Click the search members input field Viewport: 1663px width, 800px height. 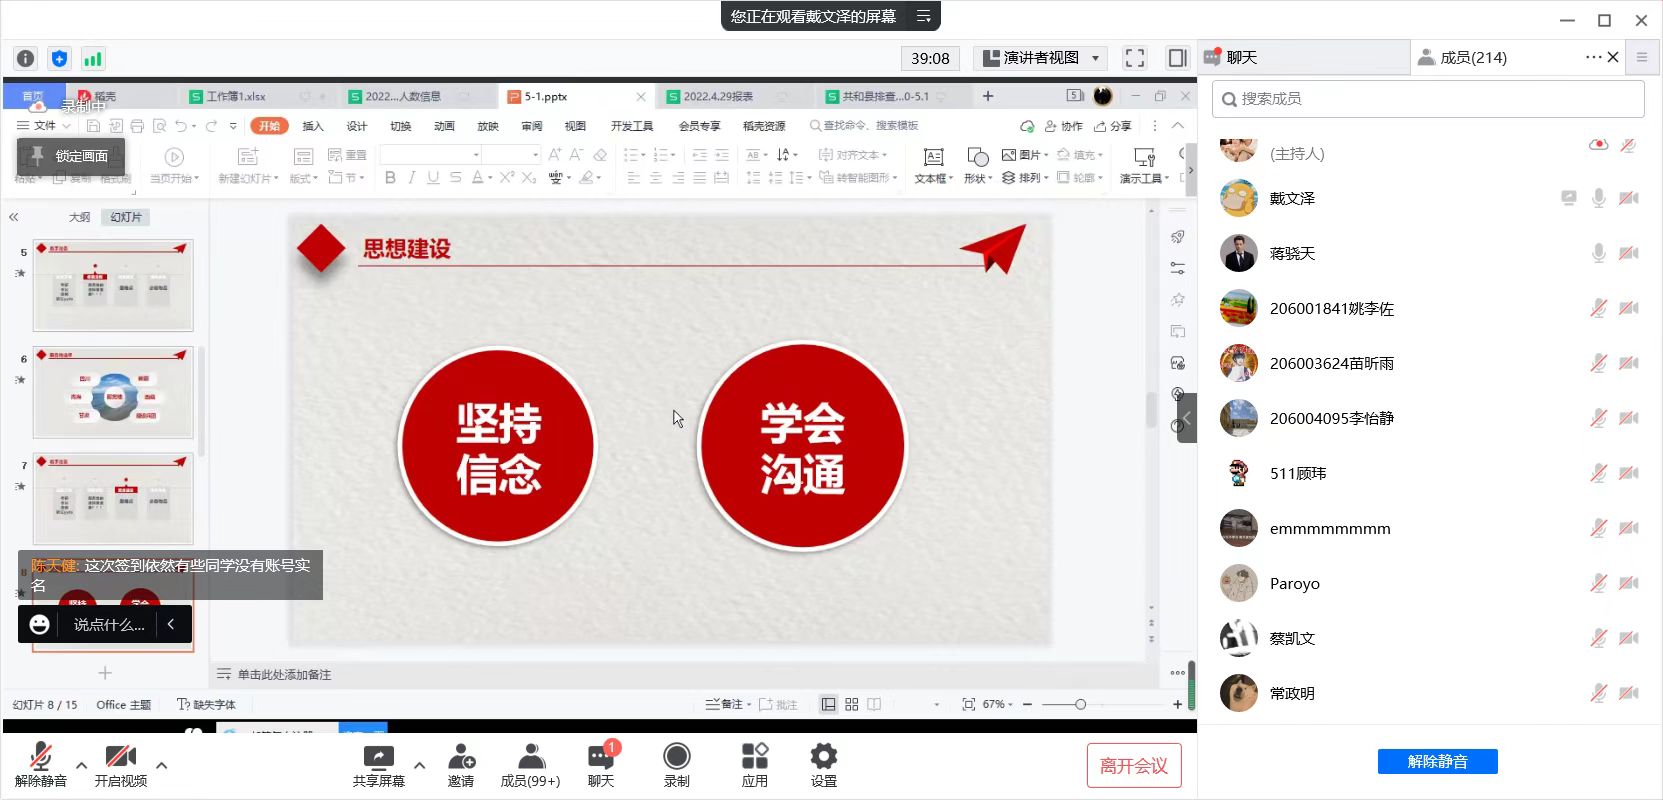[x=1428, y=99]
